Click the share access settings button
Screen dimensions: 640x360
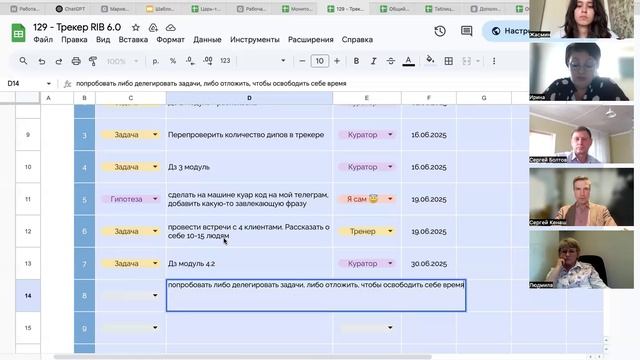(x=506, y=31)
